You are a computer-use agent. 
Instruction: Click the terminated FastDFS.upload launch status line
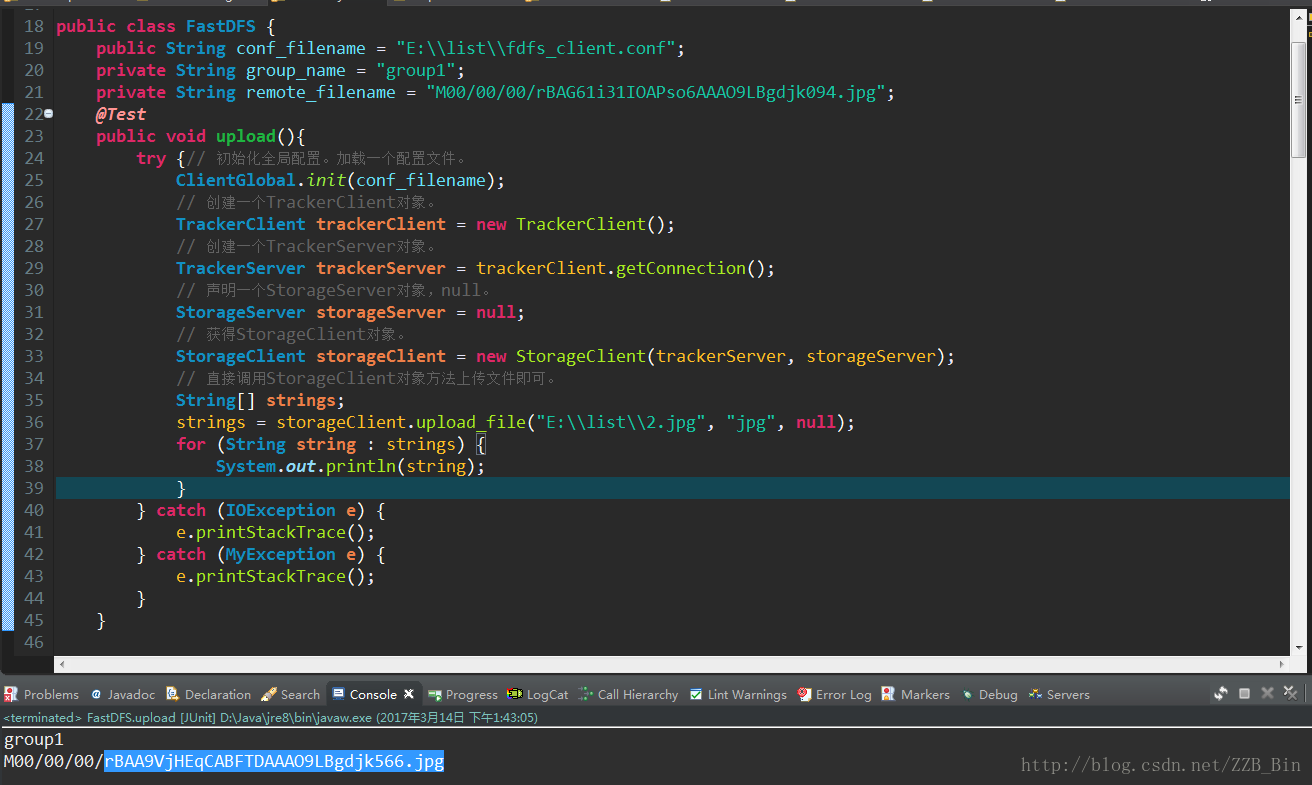[271, 718]
